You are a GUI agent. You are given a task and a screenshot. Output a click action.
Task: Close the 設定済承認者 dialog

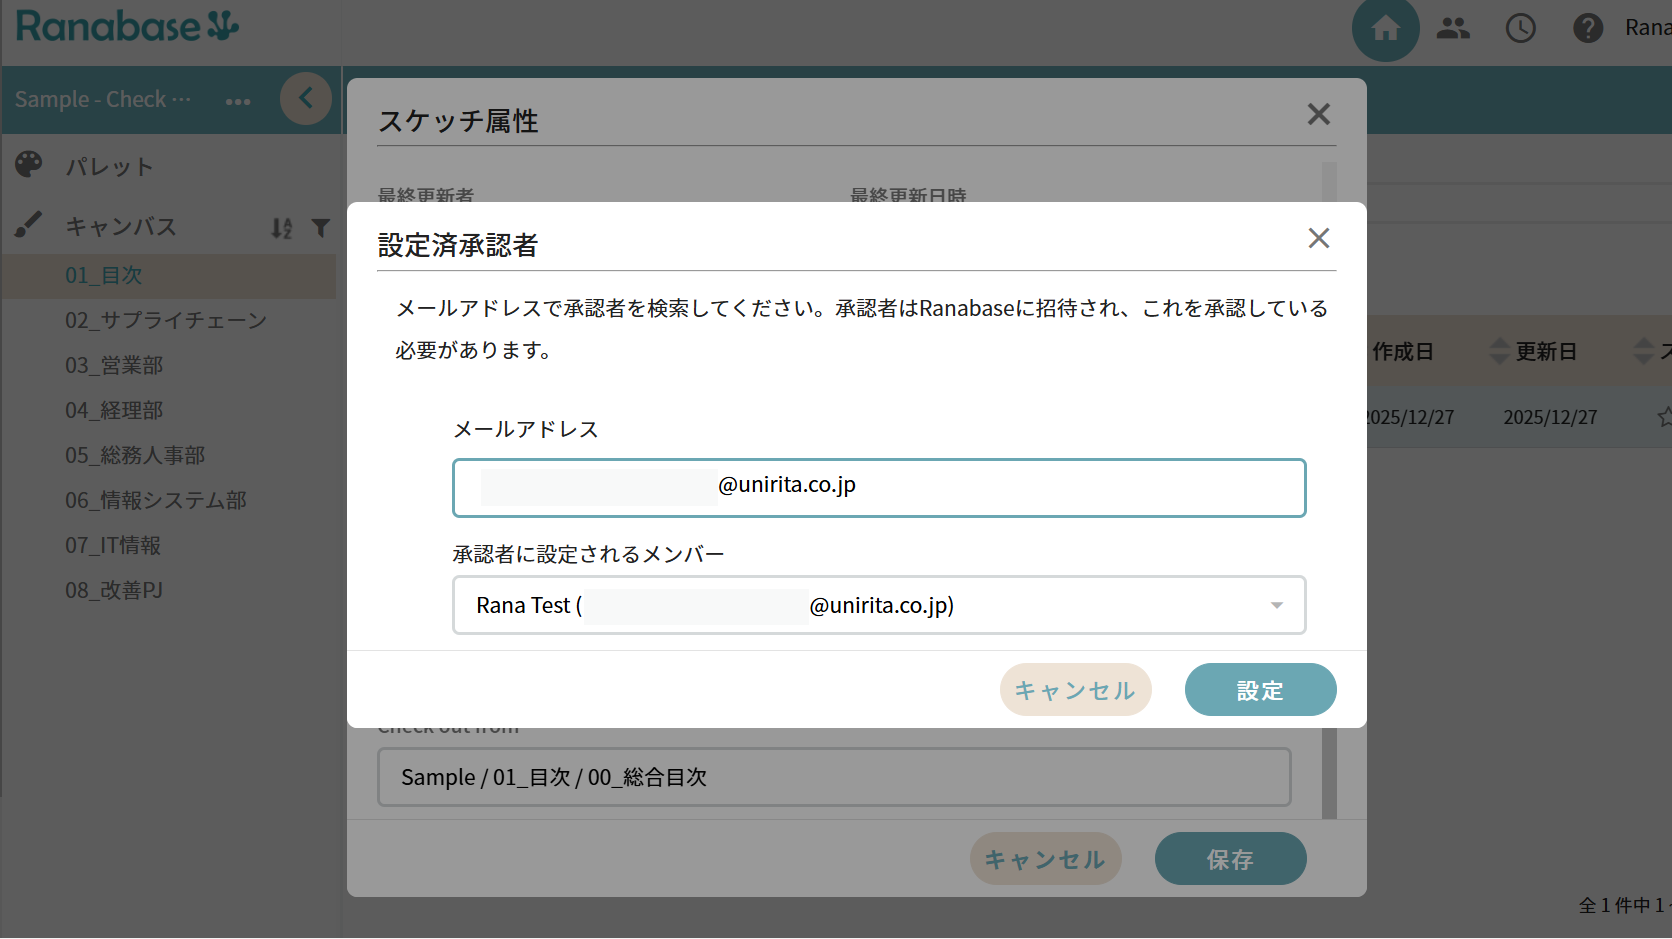coord(1318,238)
